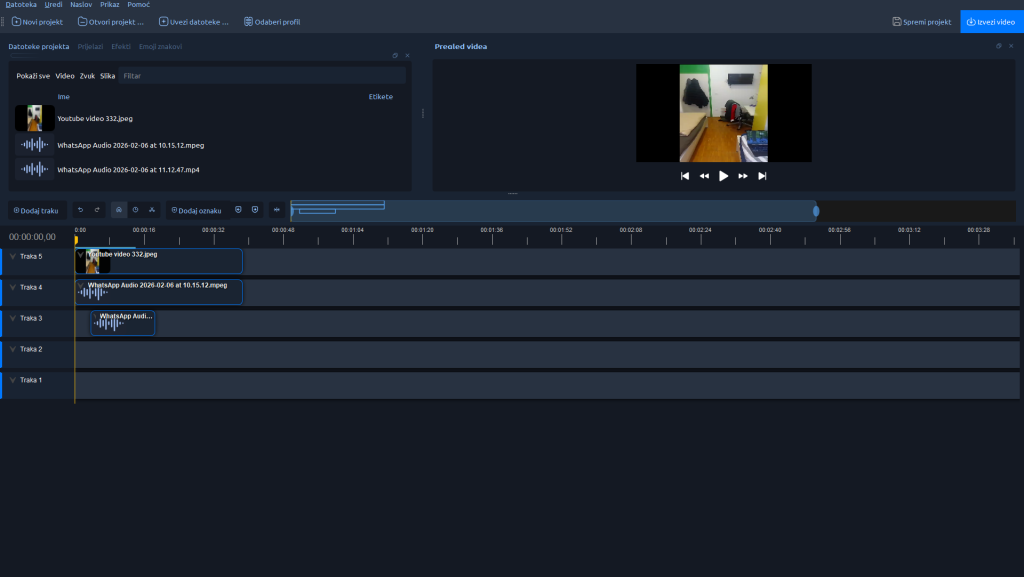This screenshot has height=577, width=1024.
Task: Open Traka 3 dropdown arrow
Action: click(12, 318)
